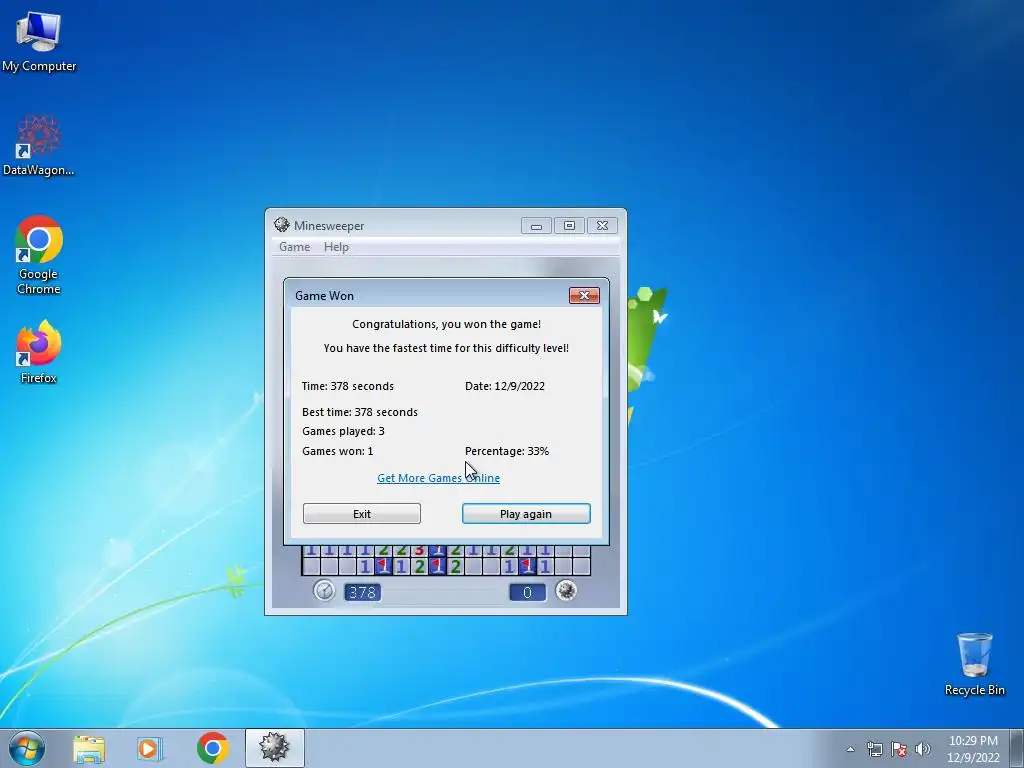Click the 378 timer counter
The width and height of the screenshot is (1024, 768).
click(362, 592)
